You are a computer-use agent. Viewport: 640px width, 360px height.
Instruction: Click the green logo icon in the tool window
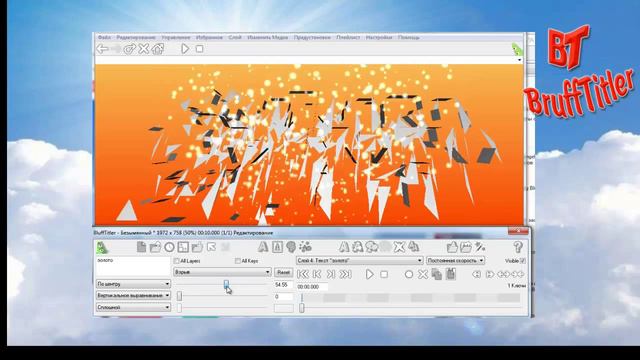(102, 247)
